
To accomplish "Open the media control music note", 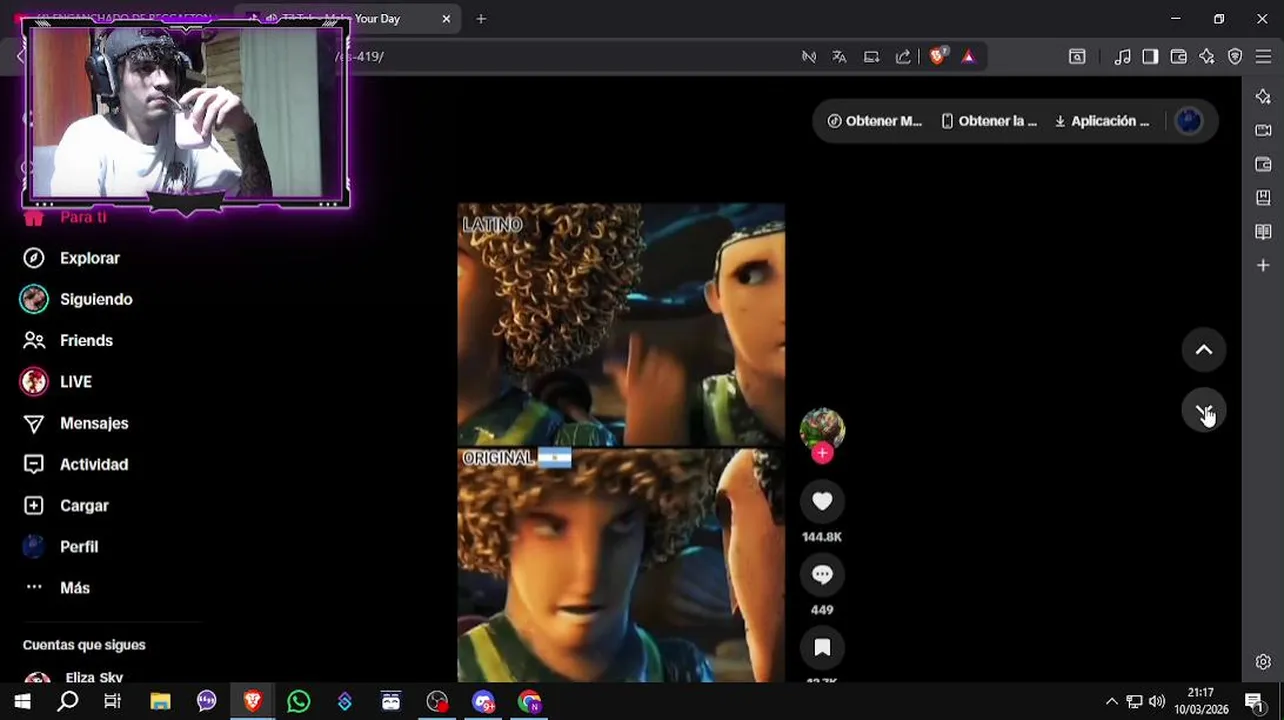I will 1123,57.
